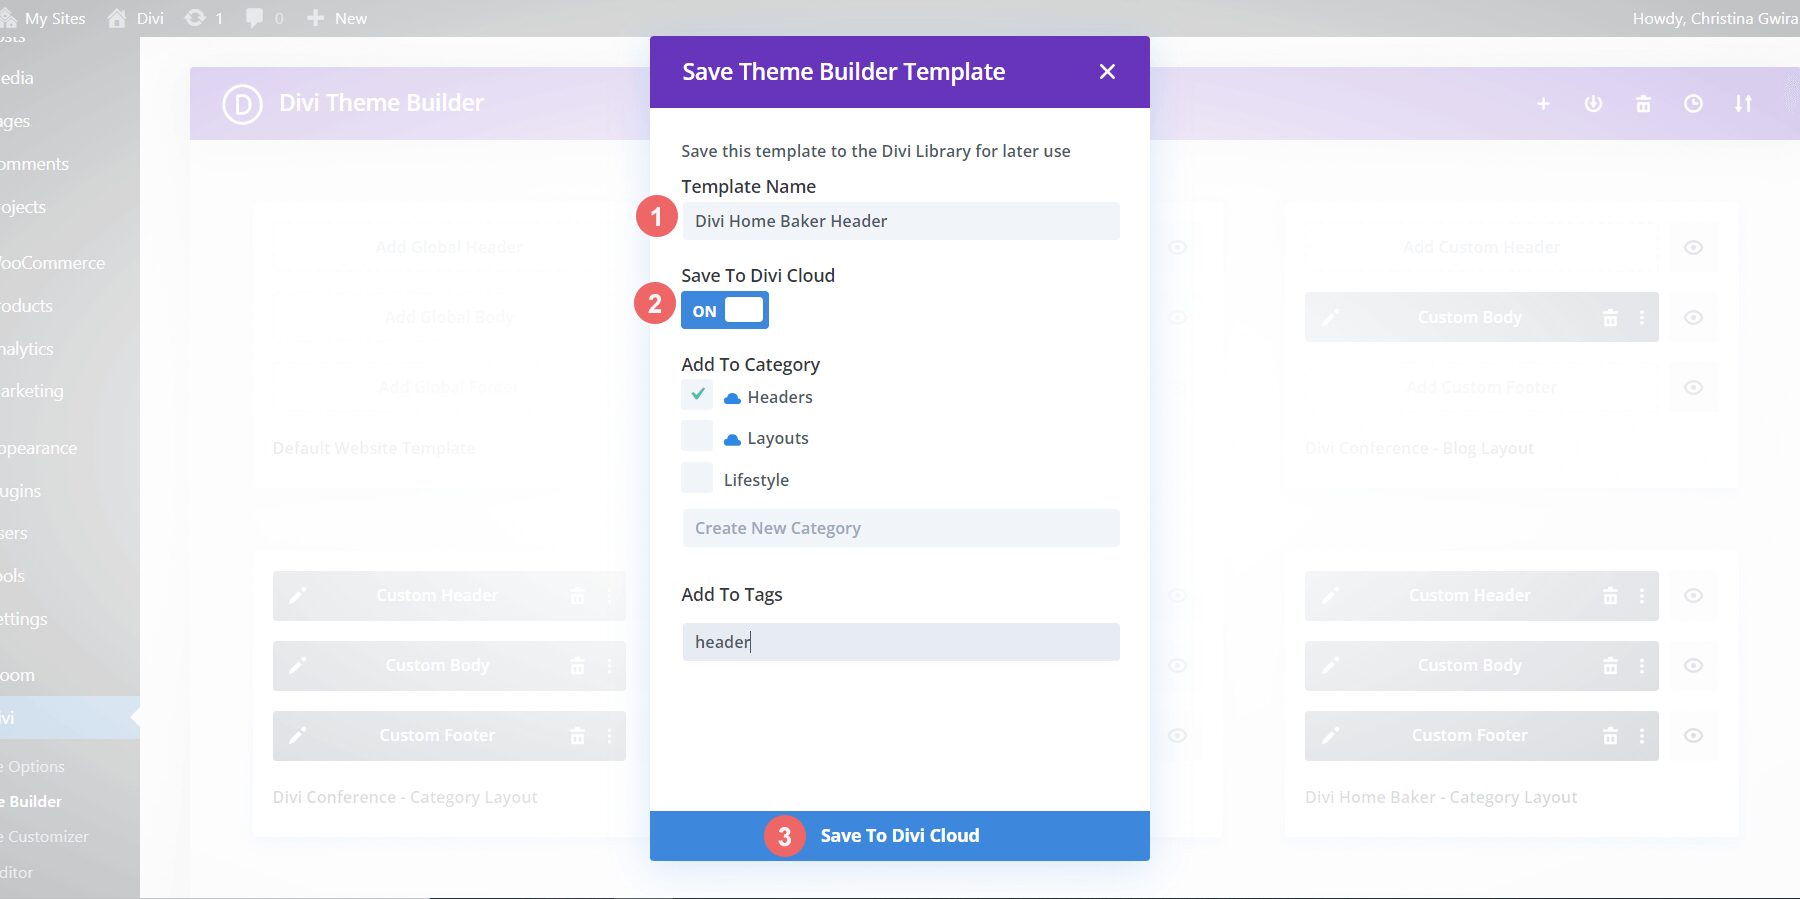This screenshot has height=899, width=1800.
Task: Delete Baker Category Custom Header trash icon
Action: (x=1610, y=595)
